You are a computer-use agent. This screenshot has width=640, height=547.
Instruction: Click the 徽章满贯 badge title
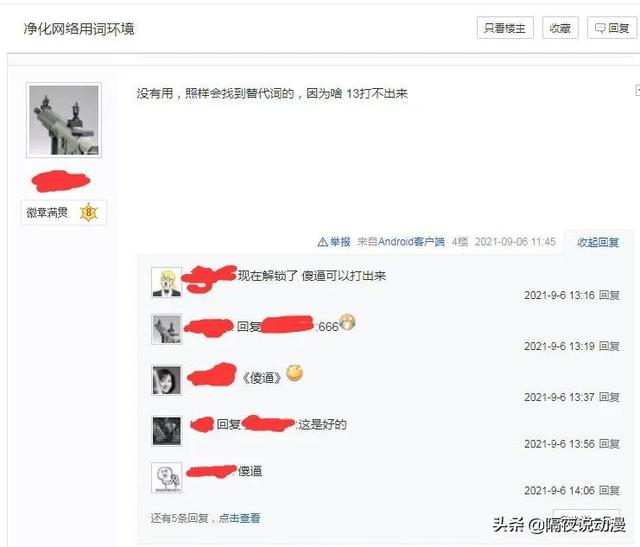pos(47,213)
